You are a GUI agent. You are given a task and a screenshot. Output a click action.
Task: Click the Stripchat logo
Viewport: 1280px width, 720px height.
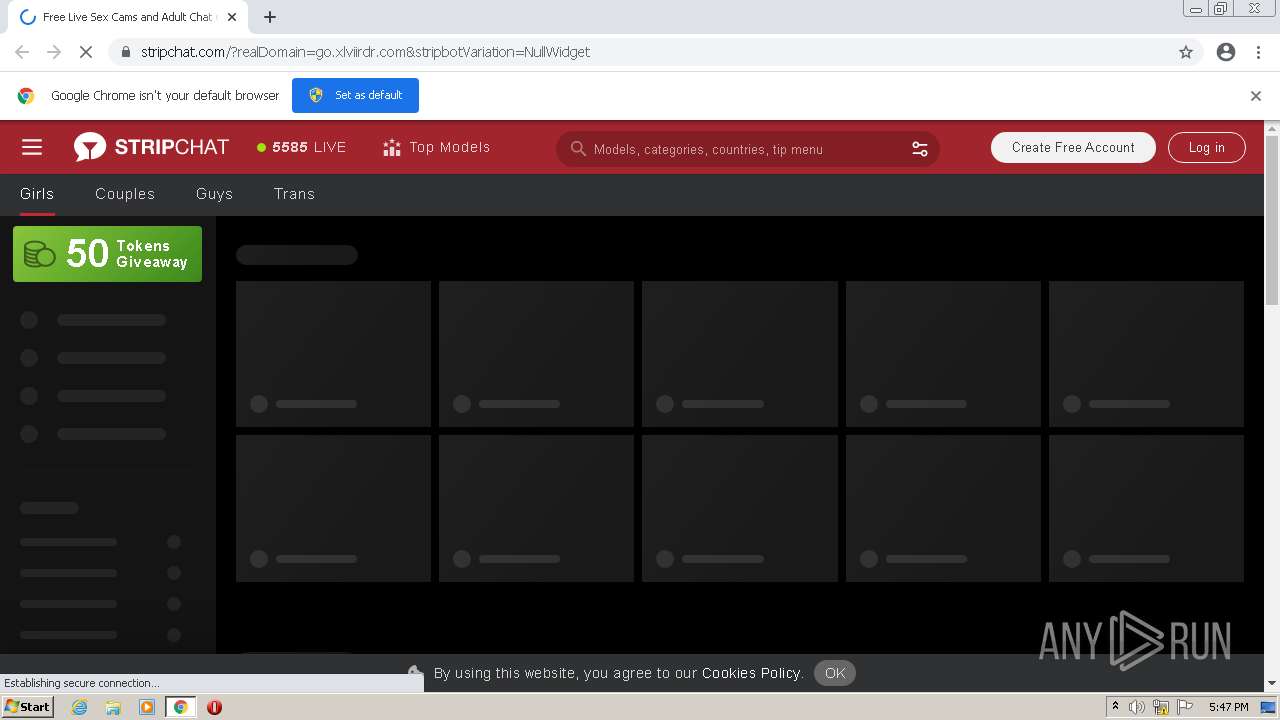click(151, 147)
